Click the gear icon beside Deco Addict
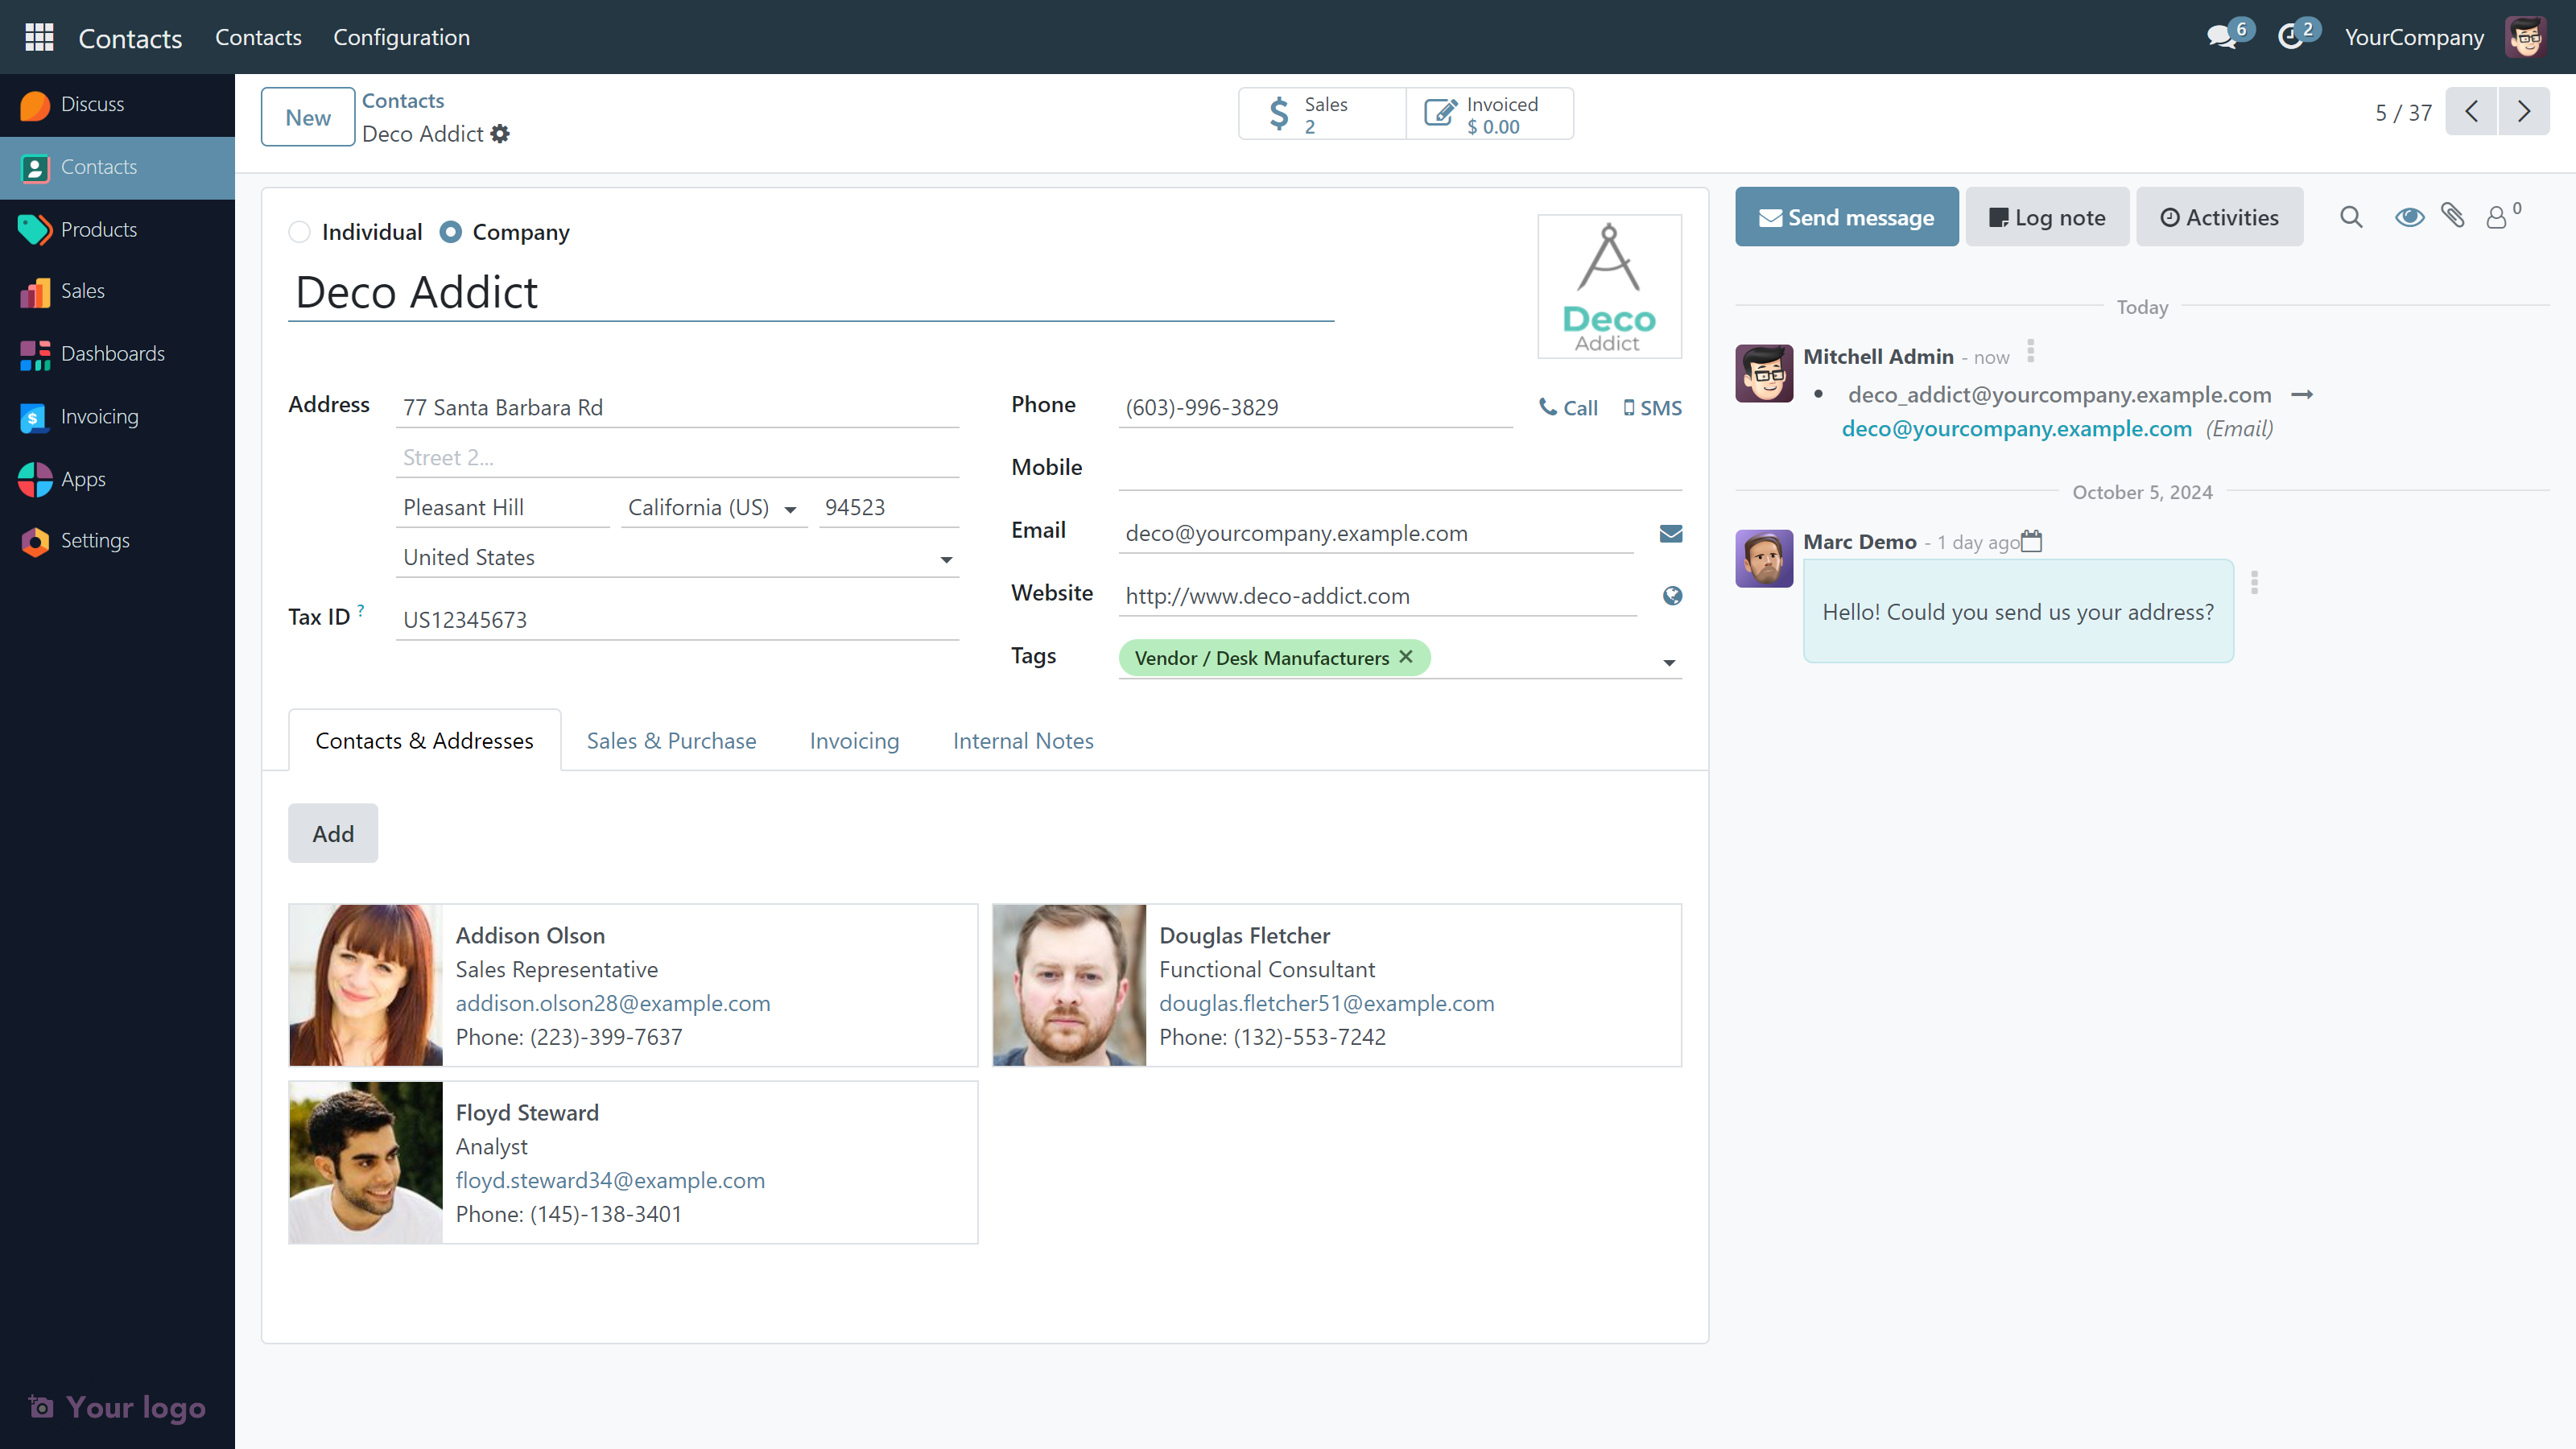The height and width of the screenshot is (1449, 2576). click(500, 134)
